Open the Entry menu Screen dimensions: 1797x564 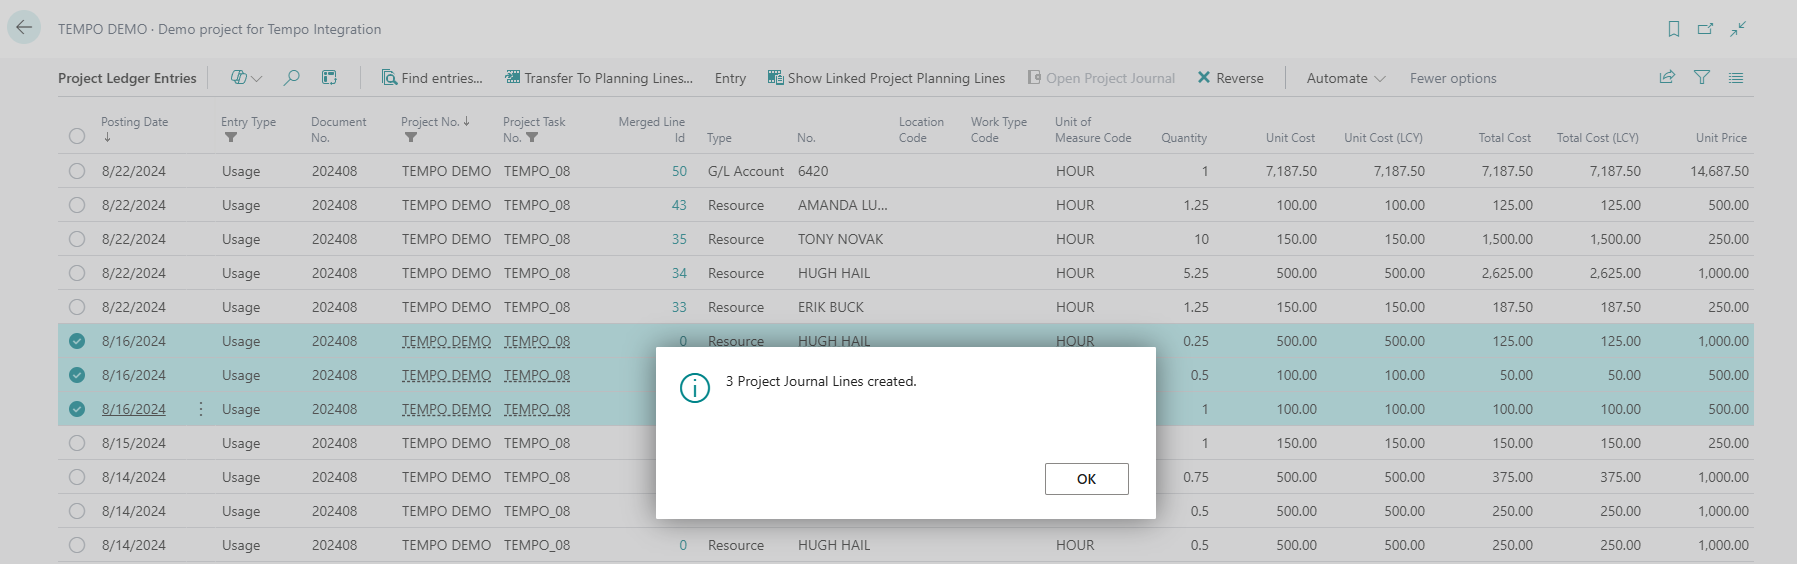(x=730, y=78)
